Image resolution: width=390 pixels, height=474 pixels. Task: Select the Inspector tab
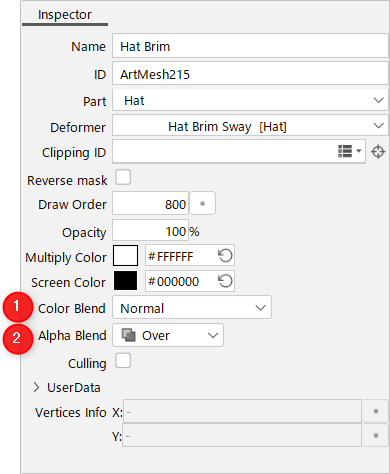[65, 15]
